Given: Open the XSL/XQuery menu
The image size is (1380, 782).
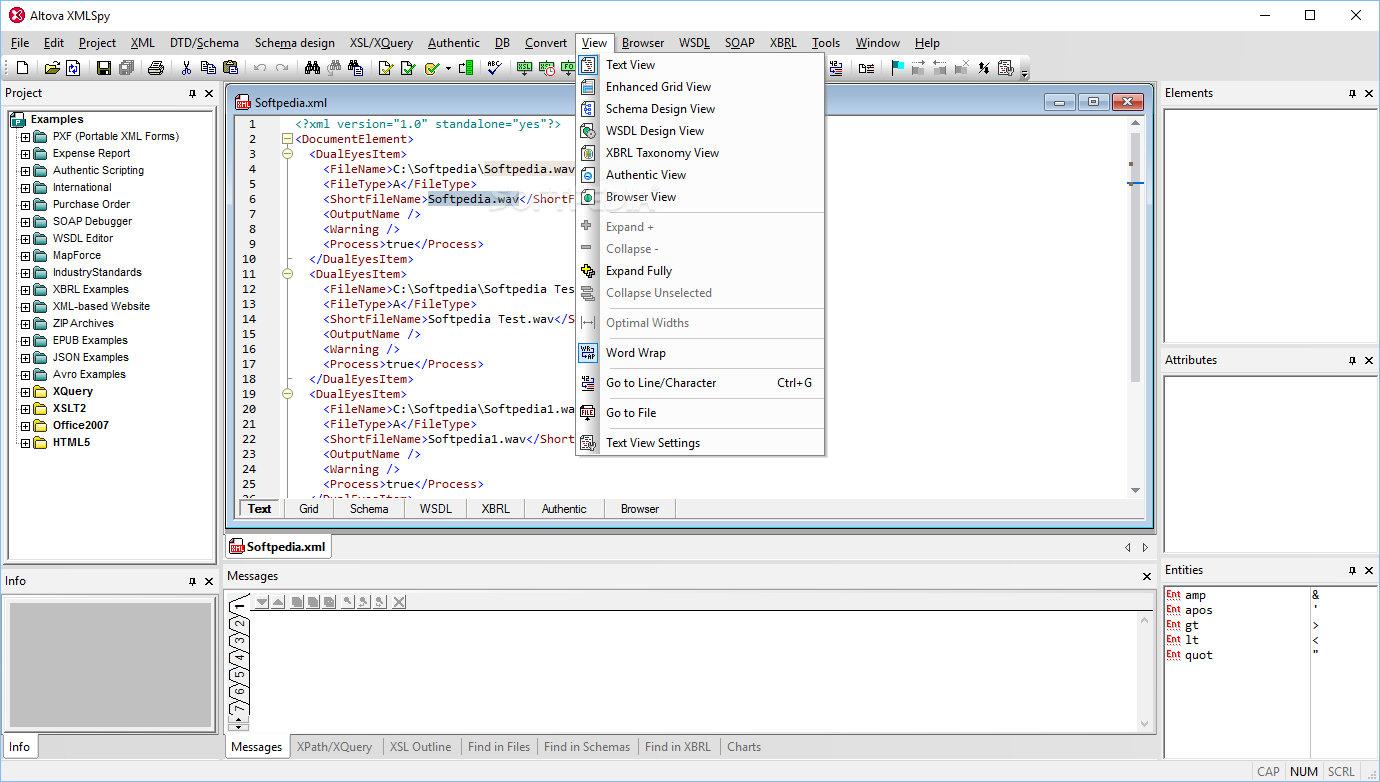Looking at the screenshot, I should pyautogui.click(x=381, y=43).
